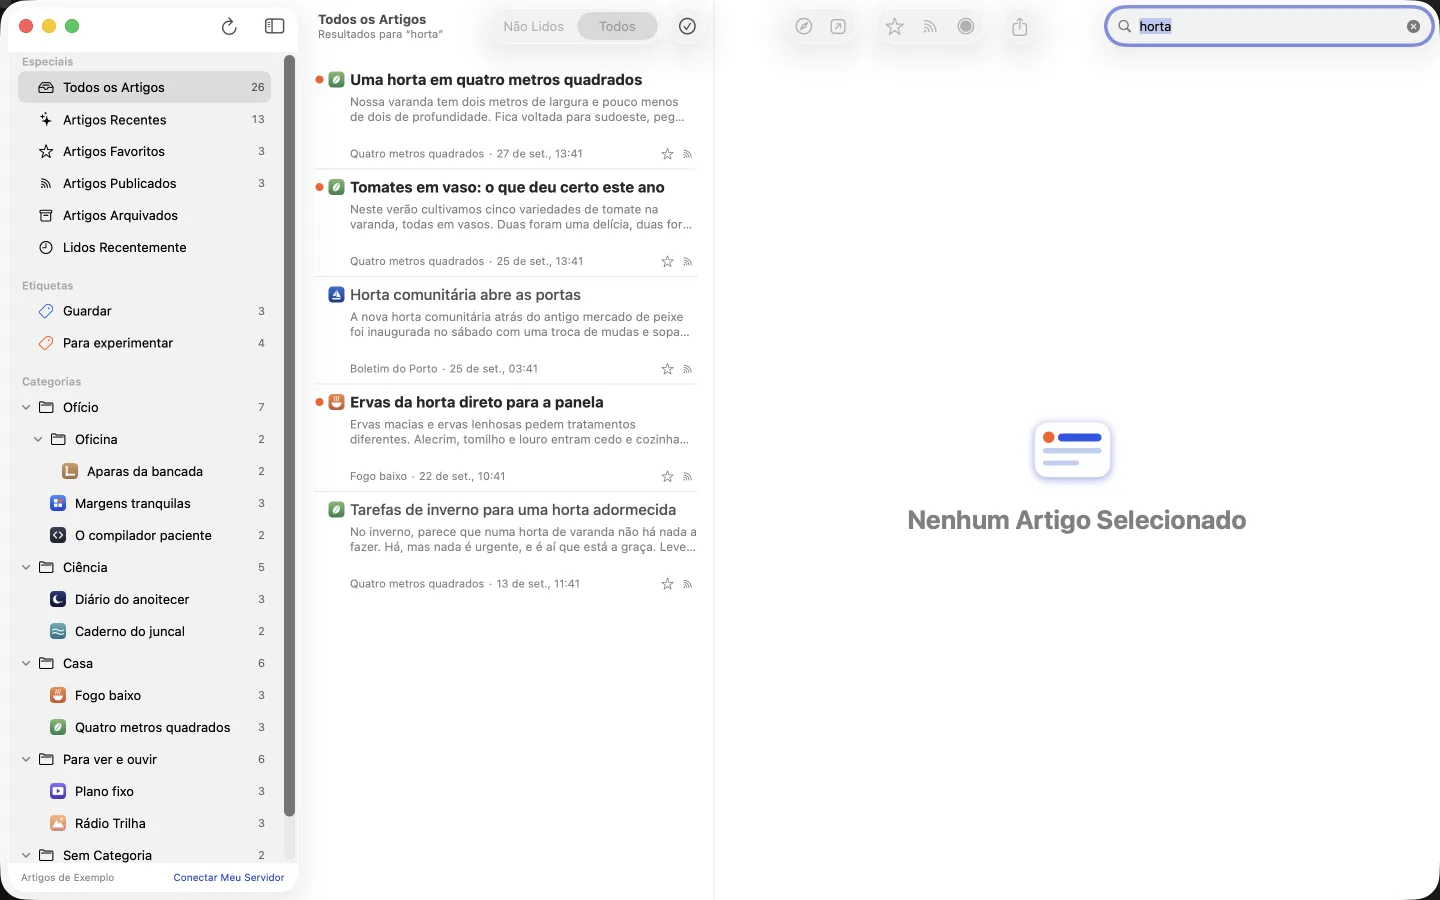Select the Para experimentar tag
1440x900 pixels.
(145, 344)
